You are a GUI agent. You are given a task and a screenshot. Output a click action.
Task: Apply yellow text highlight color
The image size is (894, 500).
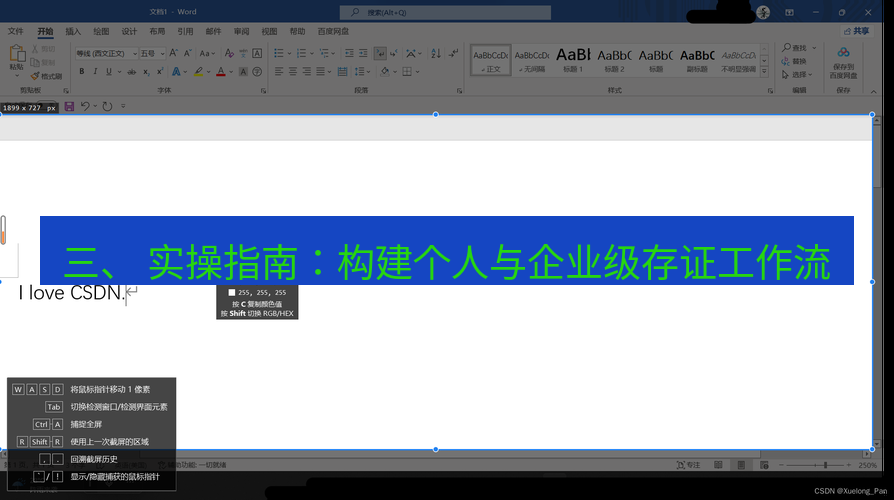(x=198, y=71)
